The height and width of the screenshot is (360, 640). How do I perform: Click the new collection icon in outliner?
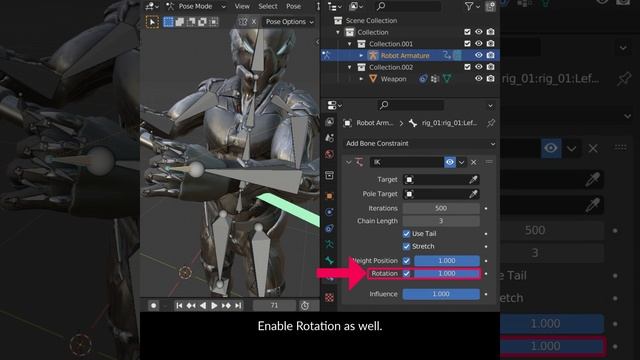pyautogui.click(x=490, y=6)
